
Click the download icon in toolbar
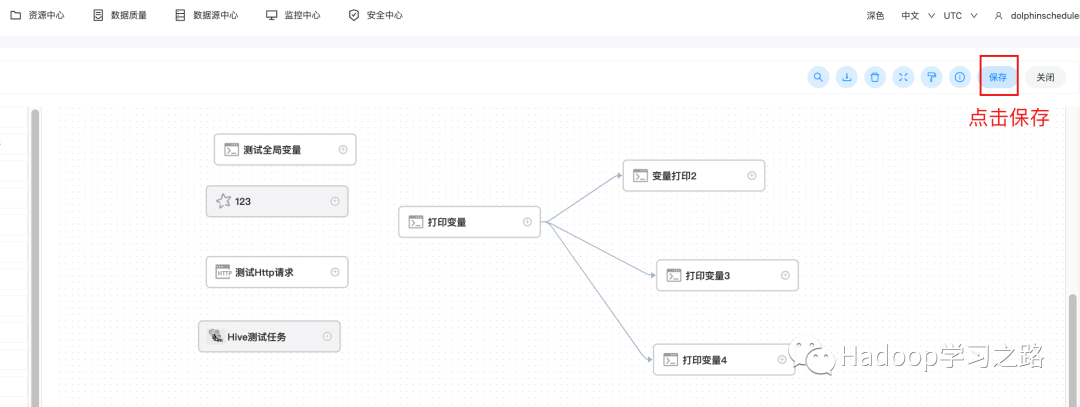click(x=846, y=77)
